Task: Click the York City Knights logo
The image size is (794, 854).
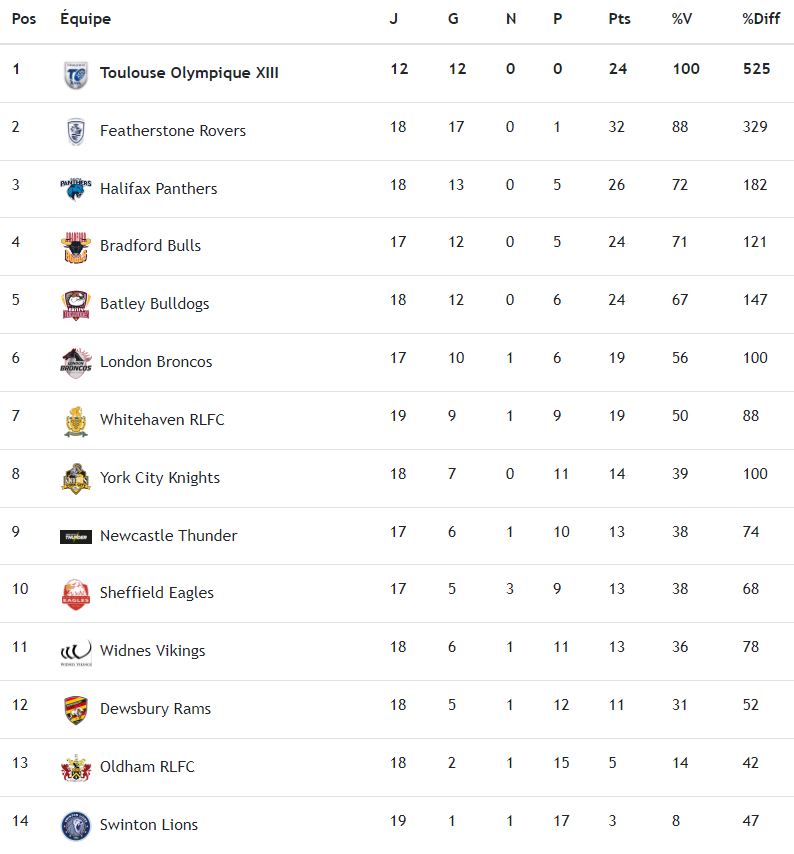Action: click(x=76, y=478)
